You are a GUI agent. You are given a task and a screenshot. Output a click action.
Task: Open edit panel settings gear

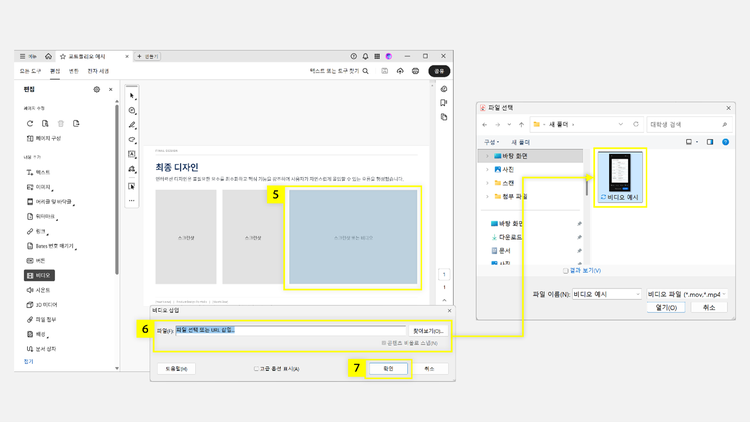pyautogui.click(x=97, y=89)
